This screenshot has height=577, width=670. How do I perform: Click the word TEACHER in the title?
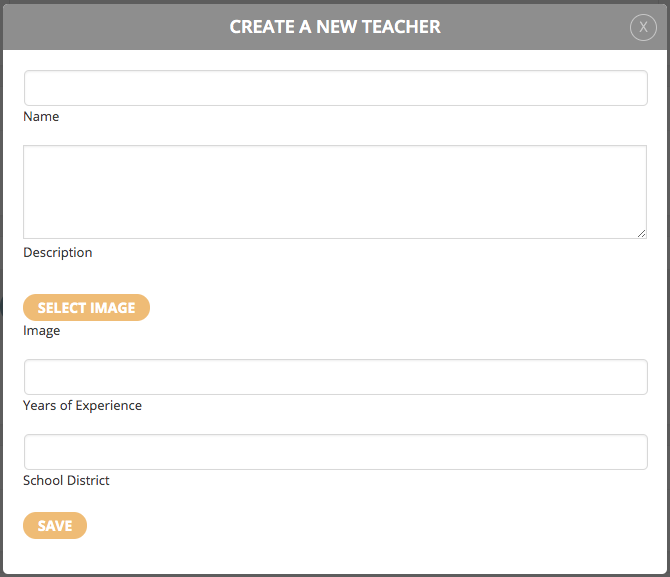tap(401, 27)
